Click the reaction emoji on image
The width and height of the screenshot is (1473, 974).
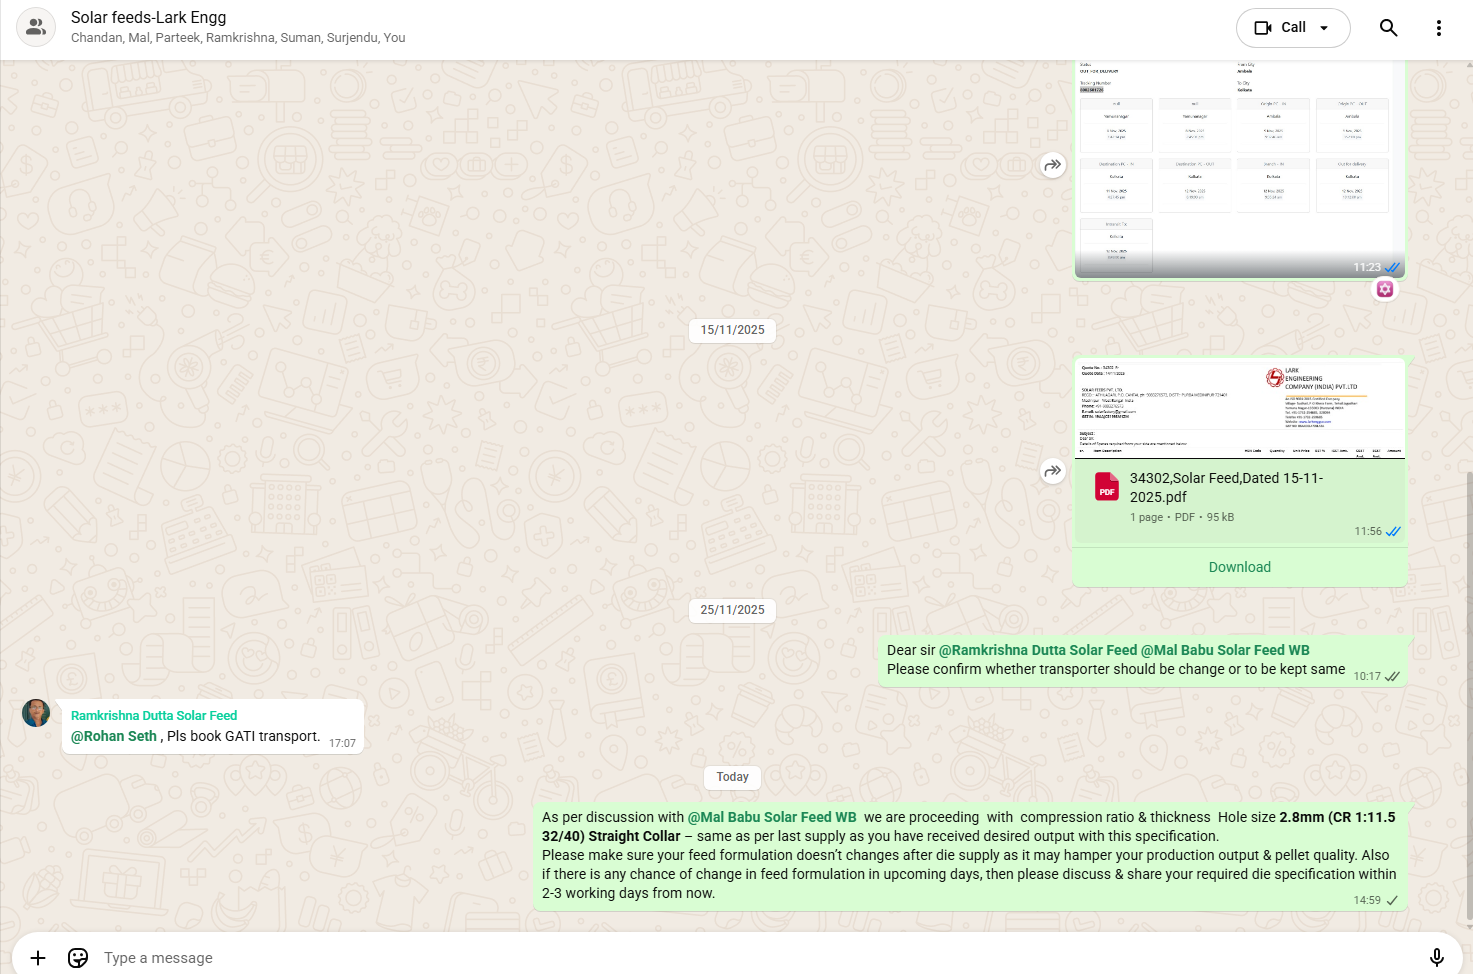click(1384, 289)
